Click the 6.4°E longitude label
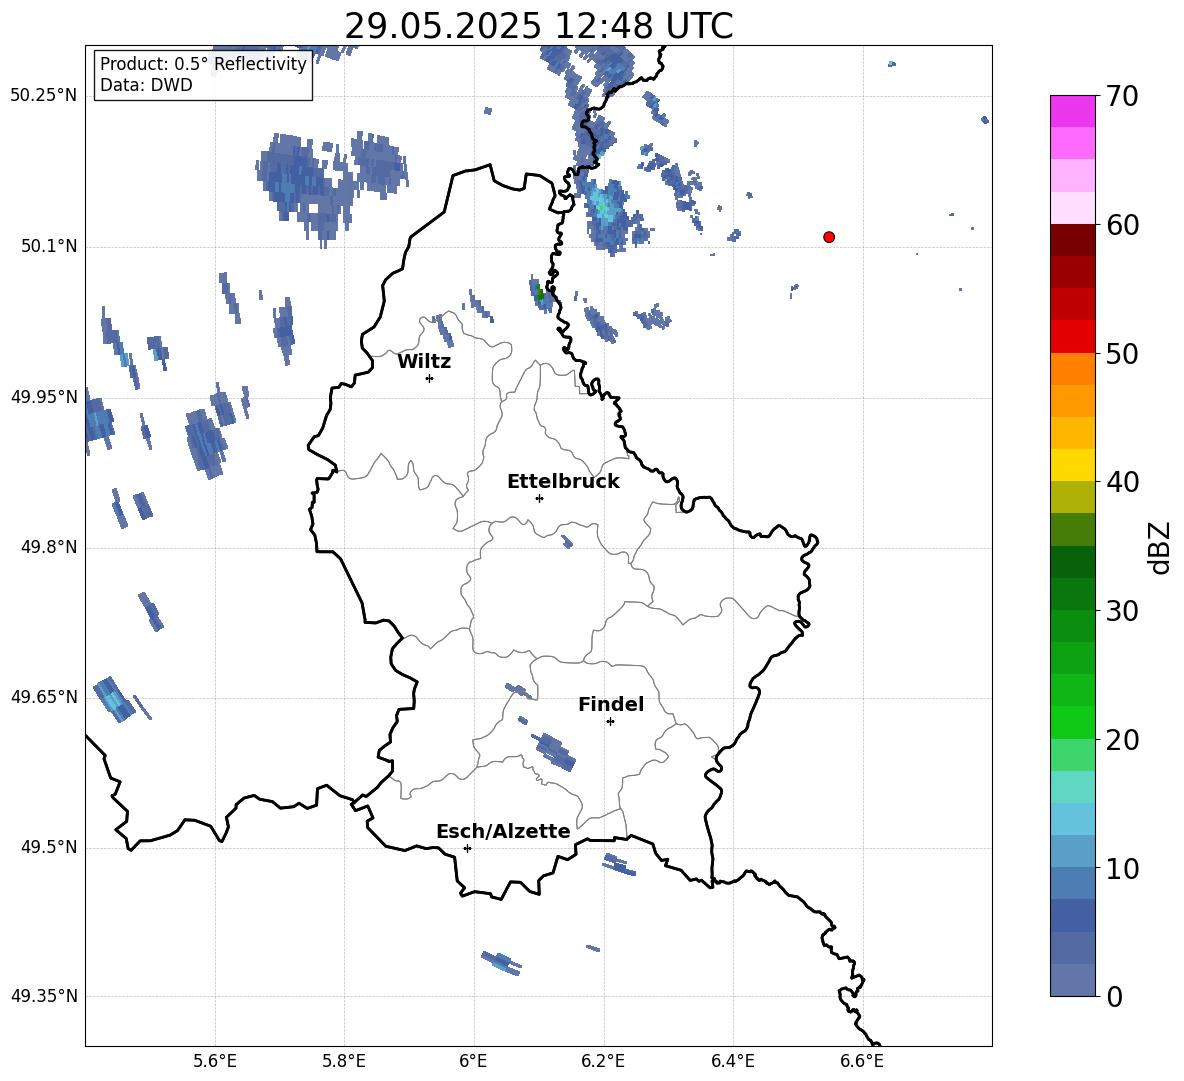 [x=732, y=1061]
